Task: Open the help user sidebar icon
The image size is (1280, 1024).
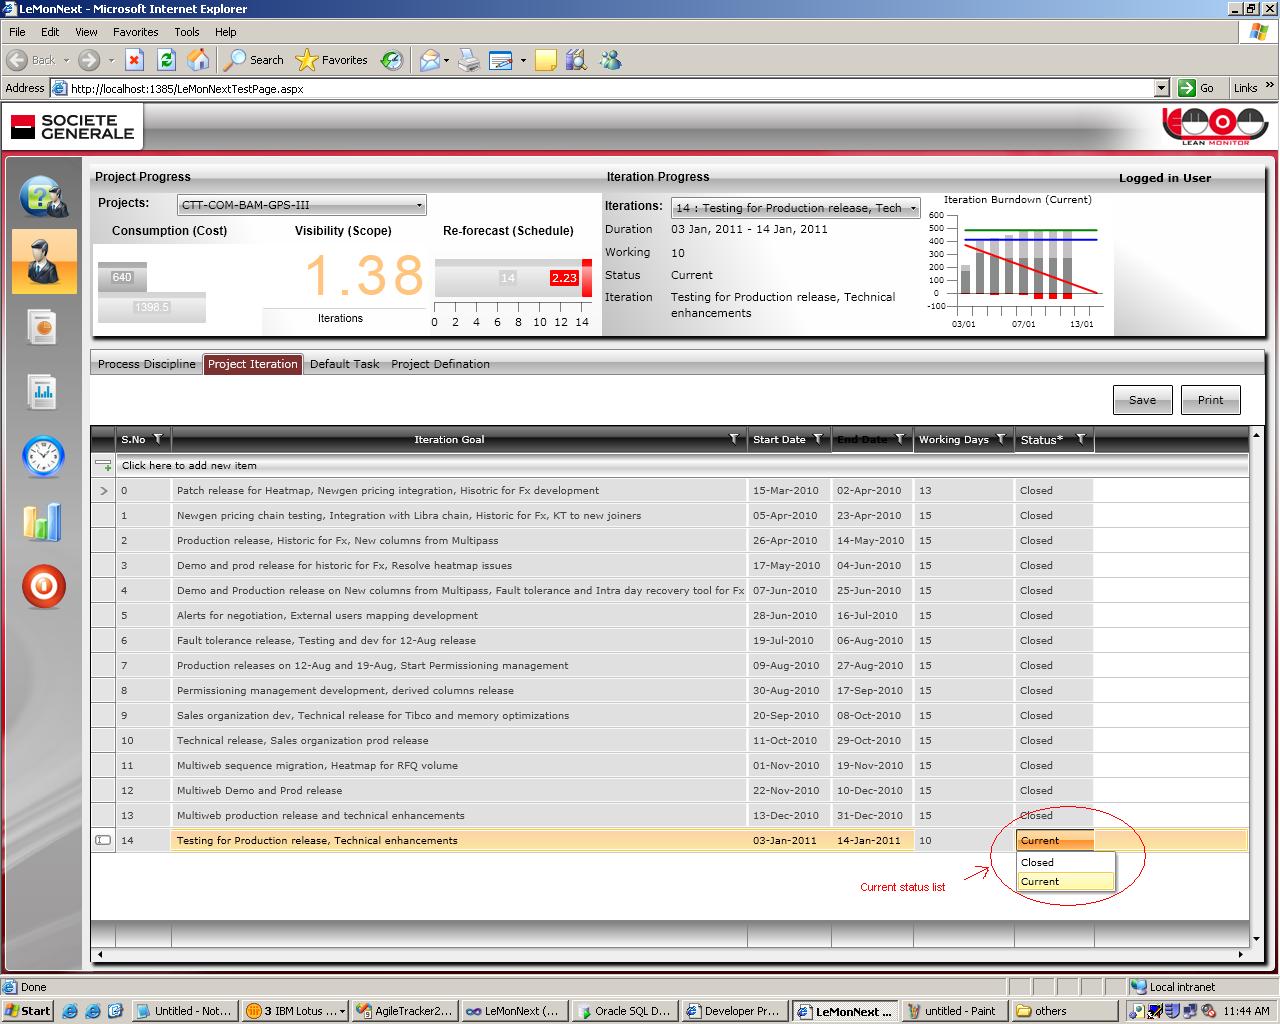Action: coord(43,196)
